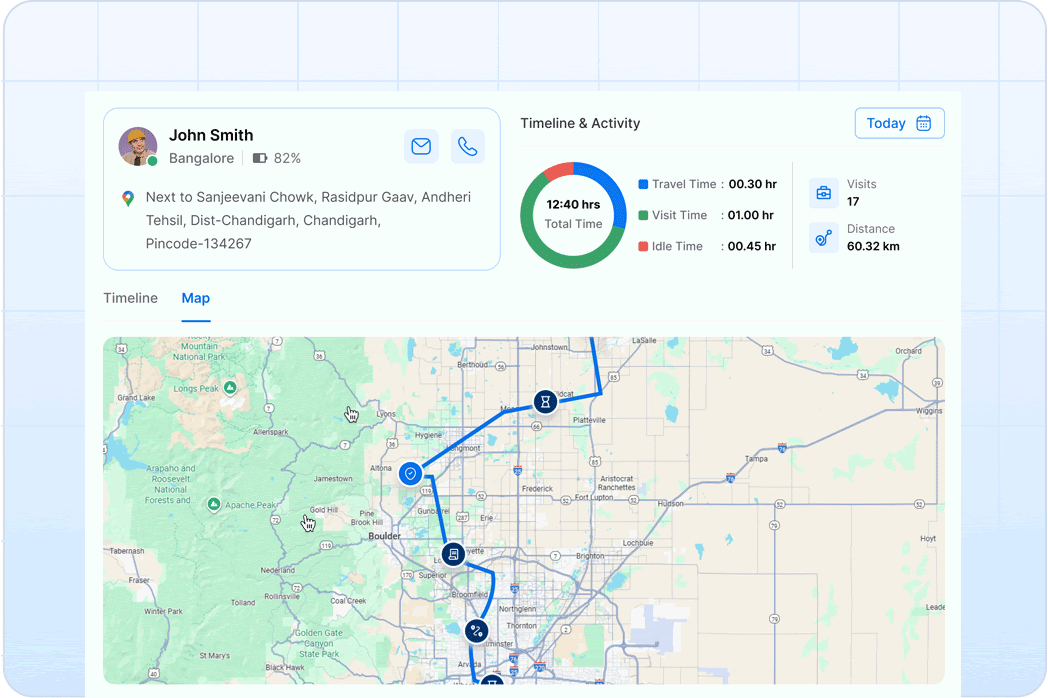
Task: Click the Brighton label on the map
Action: (x=590, y=556)
